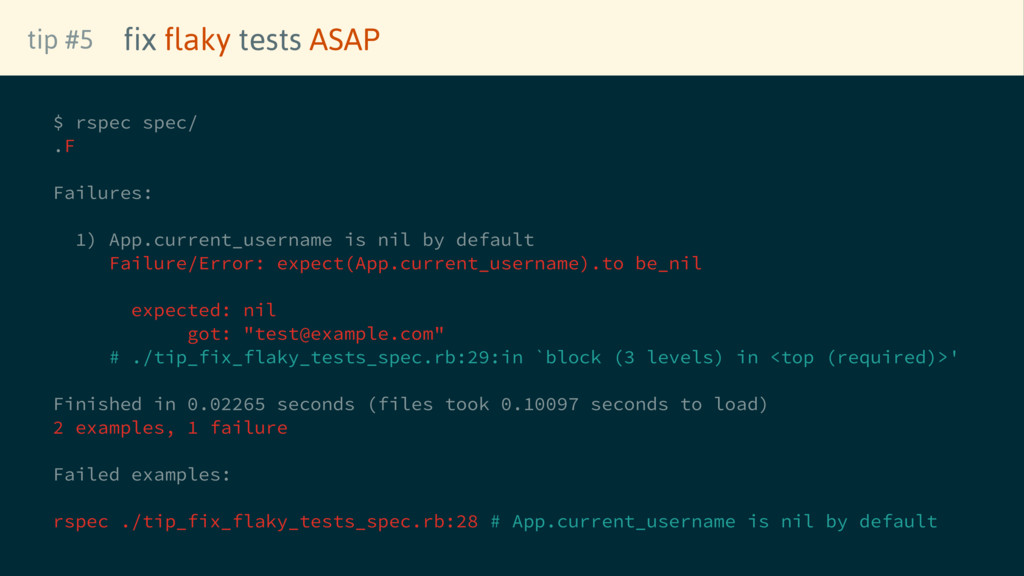
Task: Click the "./tip_fix_flaky_tests_spec.rb:29" backtrace path
Action: click(310, 357)
